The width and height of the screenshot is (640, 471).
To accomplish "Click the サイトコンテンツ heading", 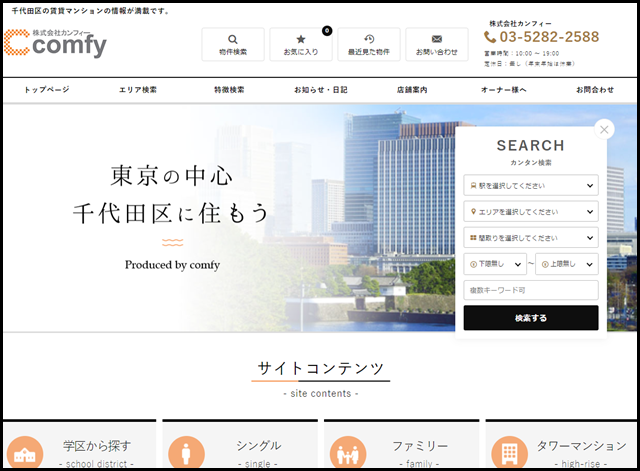I will point(321,368).
